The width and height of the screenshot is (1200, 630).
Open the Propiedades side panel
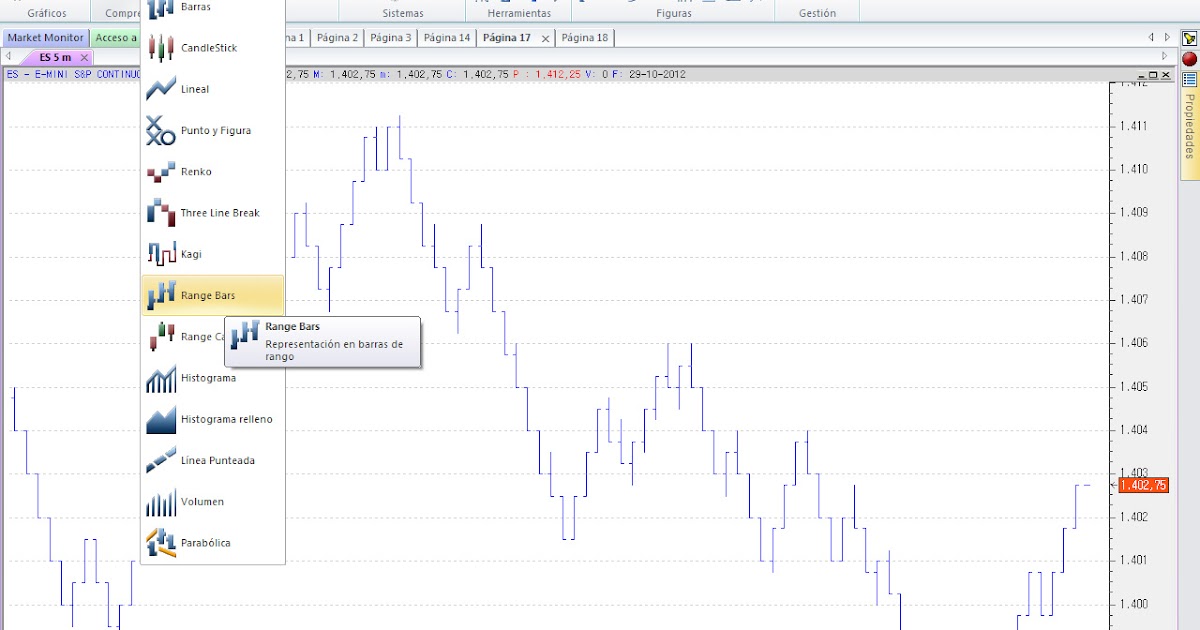point(1189,128)
